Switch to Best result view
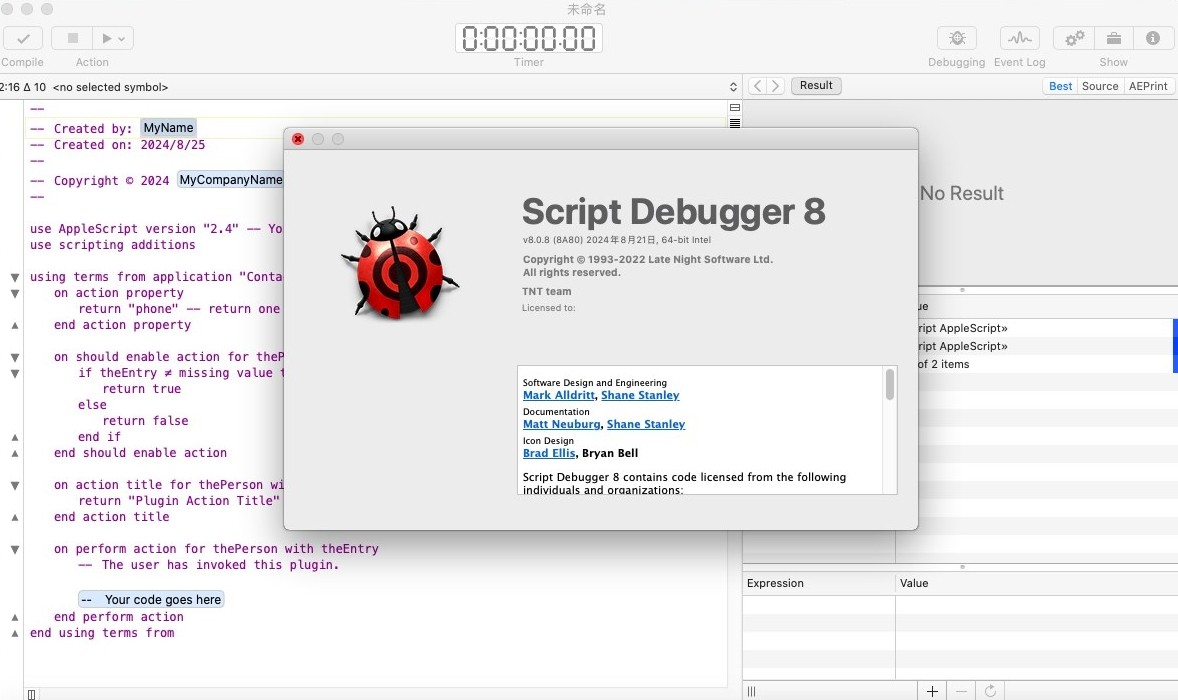 [1060, 86]
